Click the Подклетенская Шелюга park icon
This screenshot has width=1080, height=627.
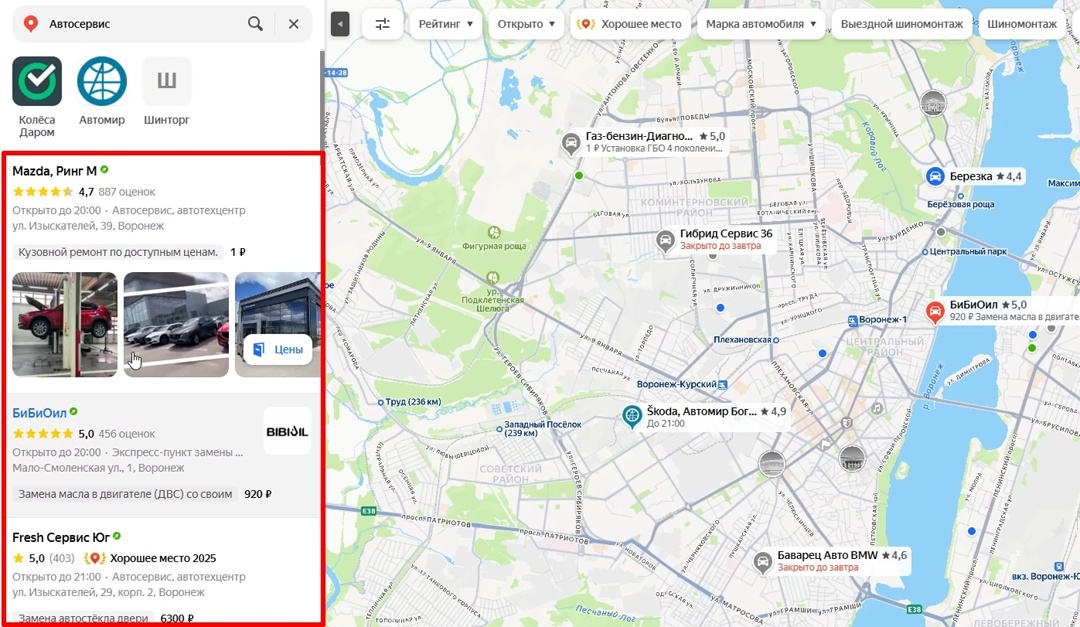[492, 278]
